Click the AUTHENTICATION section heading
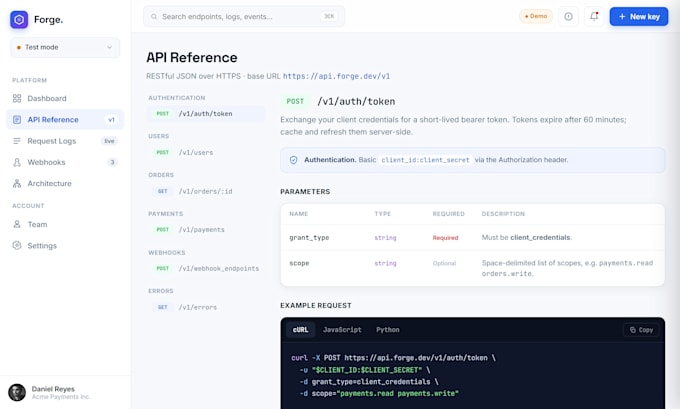The image size is (680, 409). [x=177, y=98]
